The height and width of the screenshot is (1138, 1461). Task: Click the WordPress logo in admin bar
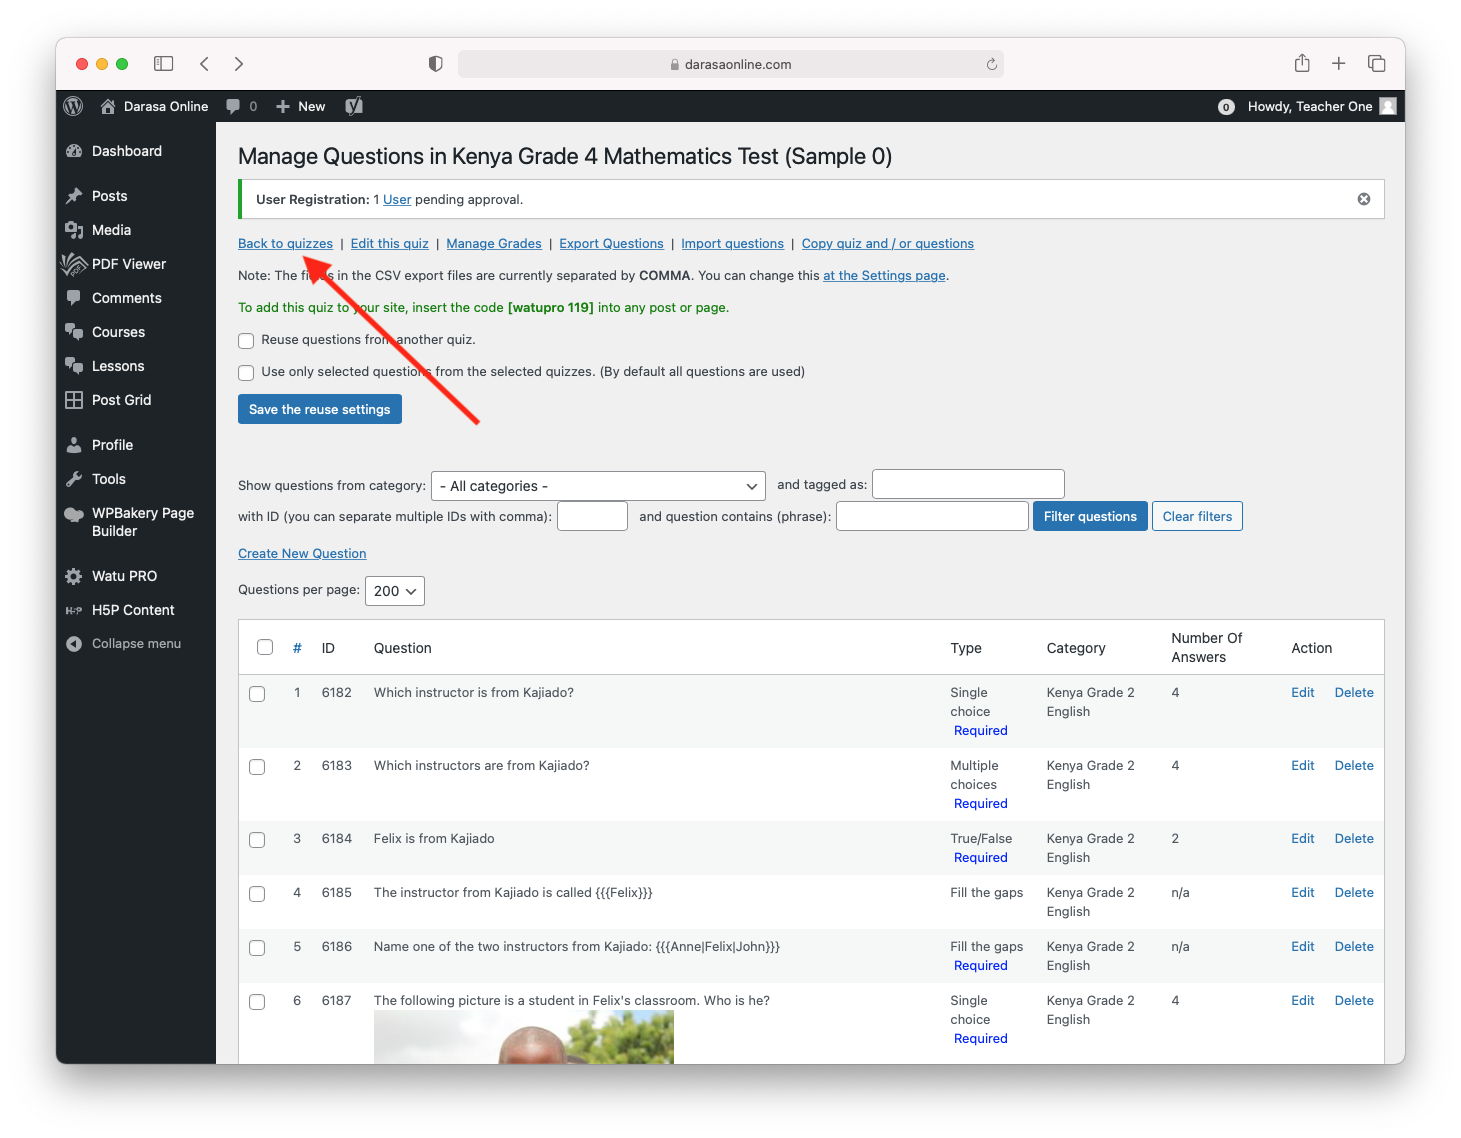73,106
